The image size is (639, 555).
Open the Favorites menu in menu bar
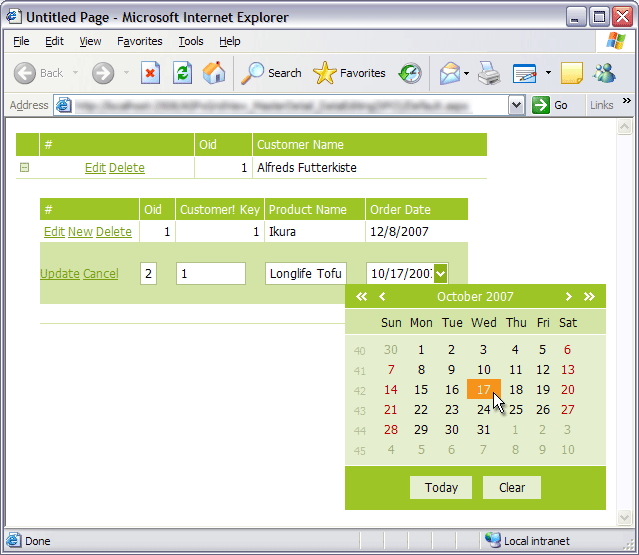click(x=139, y=41)
